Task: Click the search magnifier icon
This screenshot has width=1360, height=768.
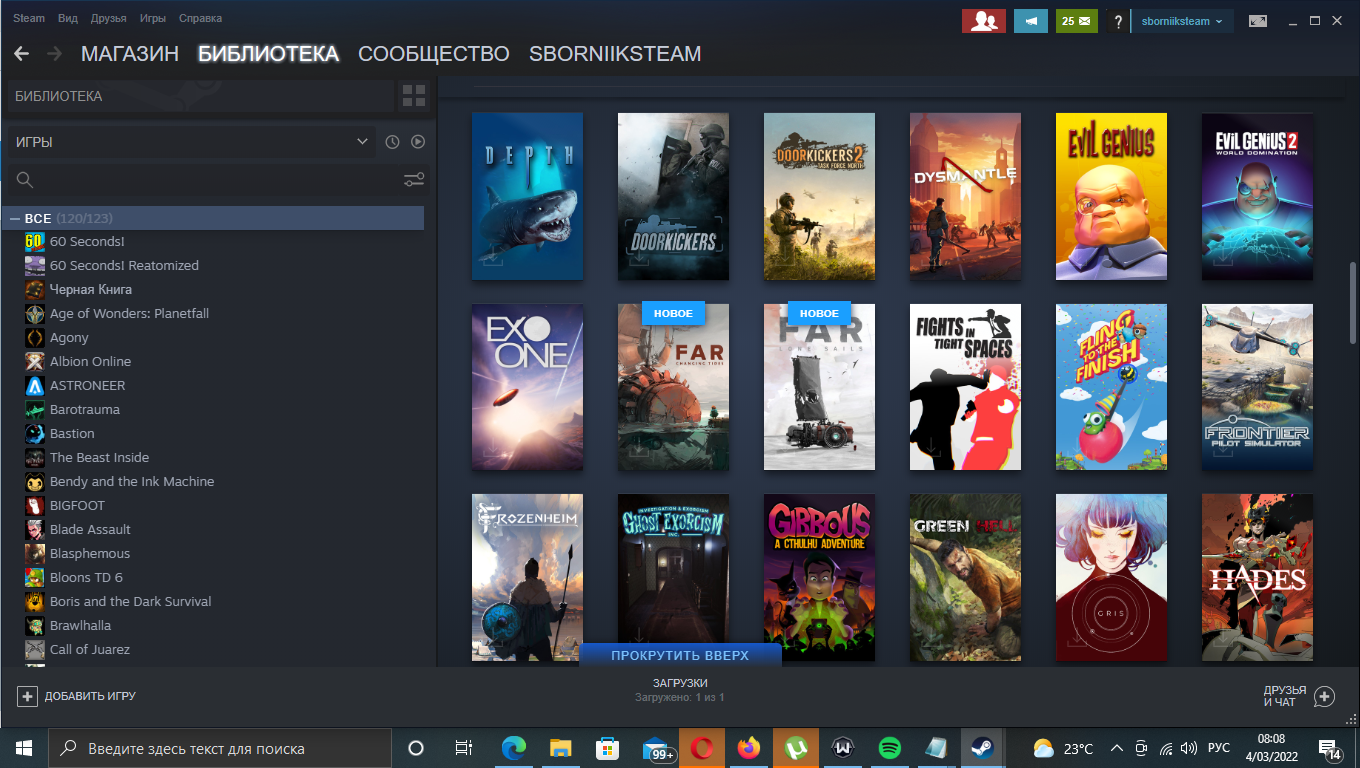Action: point(25,180)
